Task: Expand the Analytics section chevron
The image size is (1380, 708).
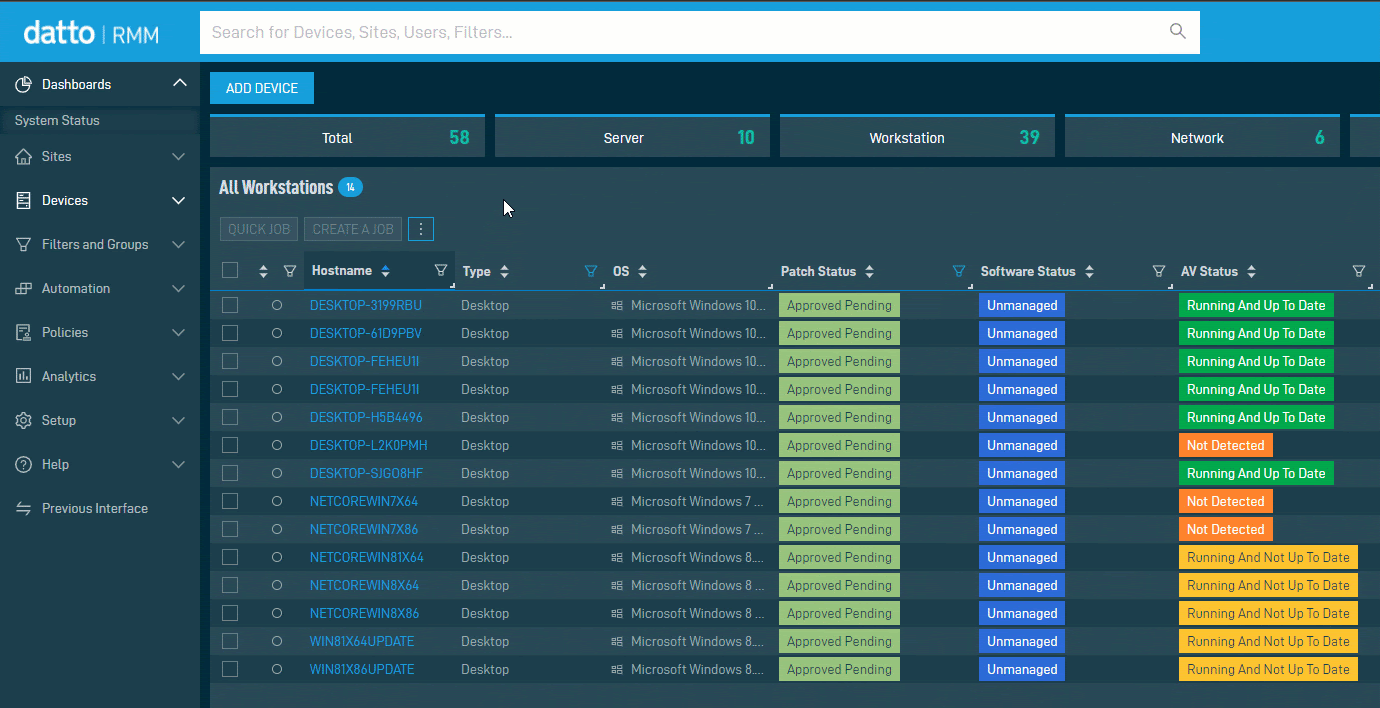Action: click(x=179, y=377)
